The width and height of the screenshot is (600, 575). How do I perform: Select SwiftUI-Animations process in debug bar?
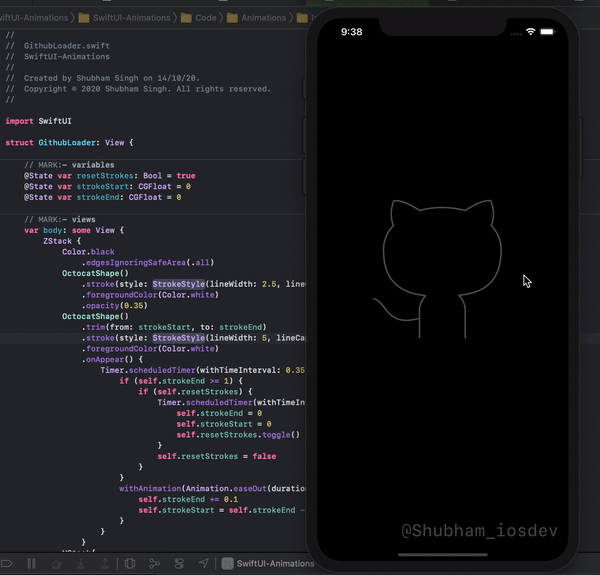point(268,564)
